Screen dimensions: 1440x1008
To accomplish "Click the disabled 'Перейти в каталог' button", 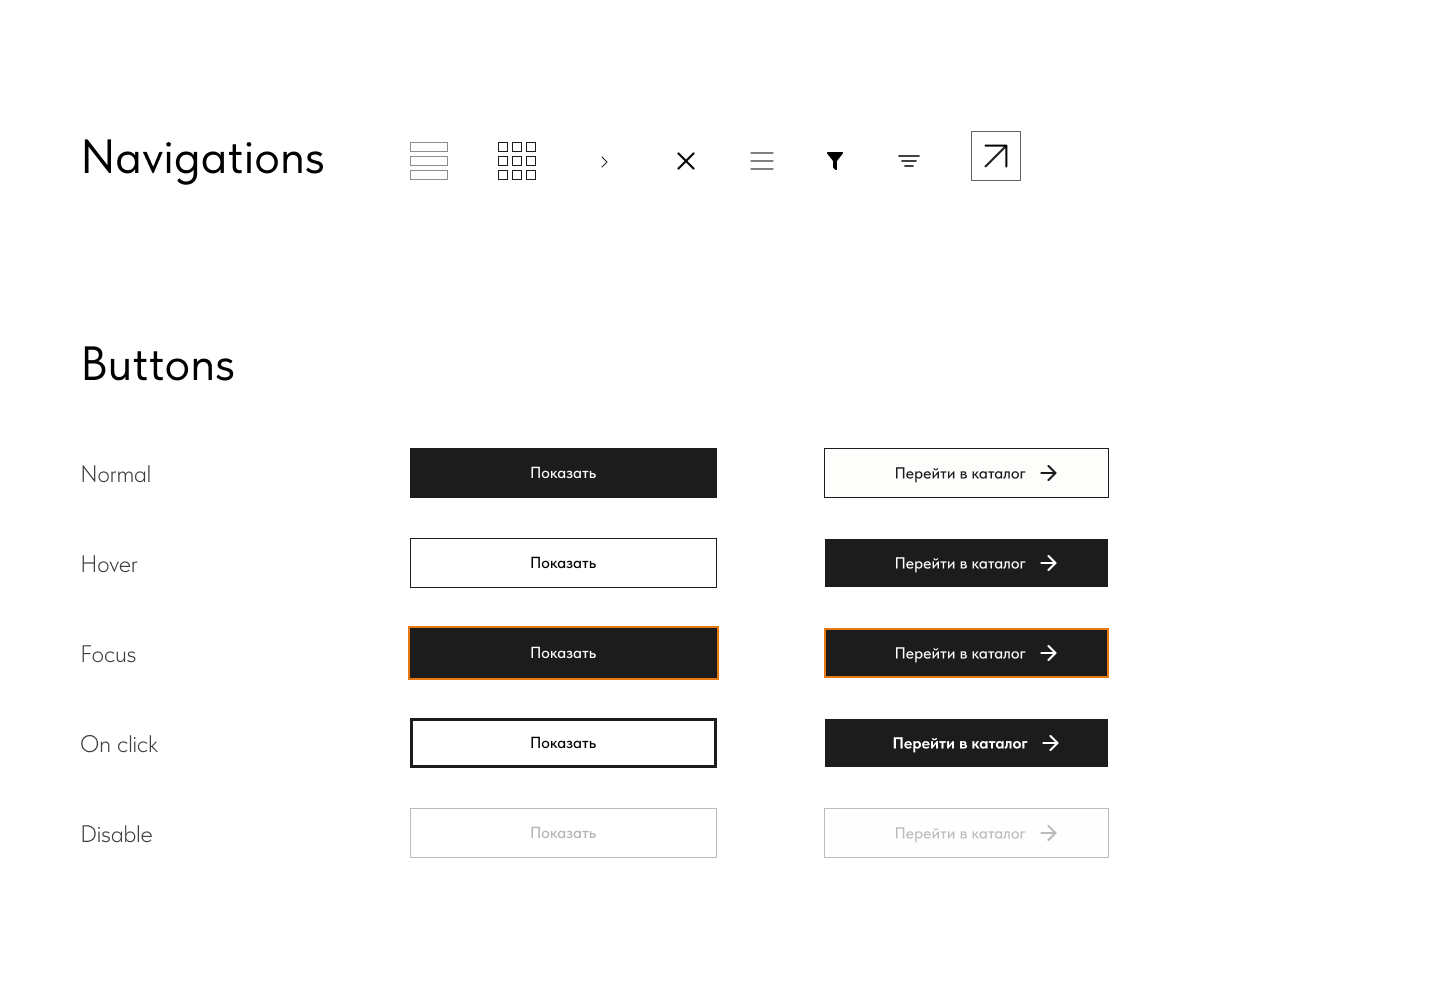I will click(966, 833).
